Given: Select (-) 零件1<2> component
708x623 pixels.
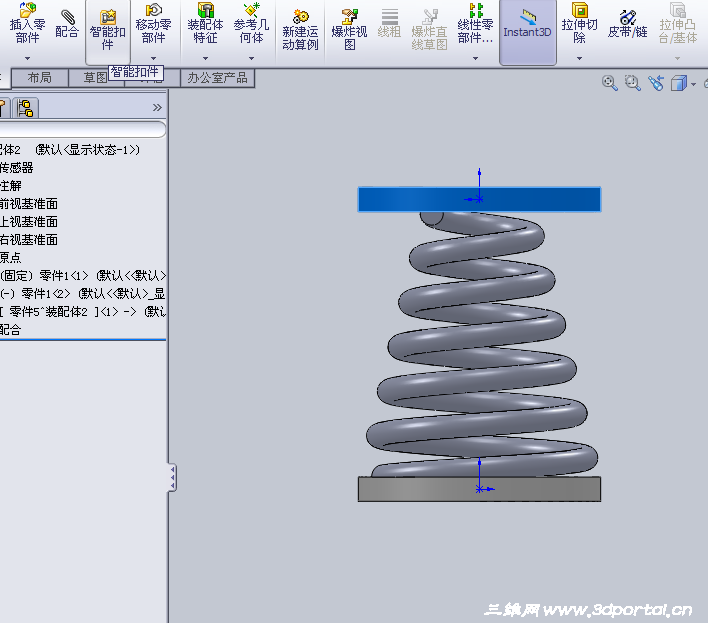Looking at the screenshot, I should click(x=83, y=294).
